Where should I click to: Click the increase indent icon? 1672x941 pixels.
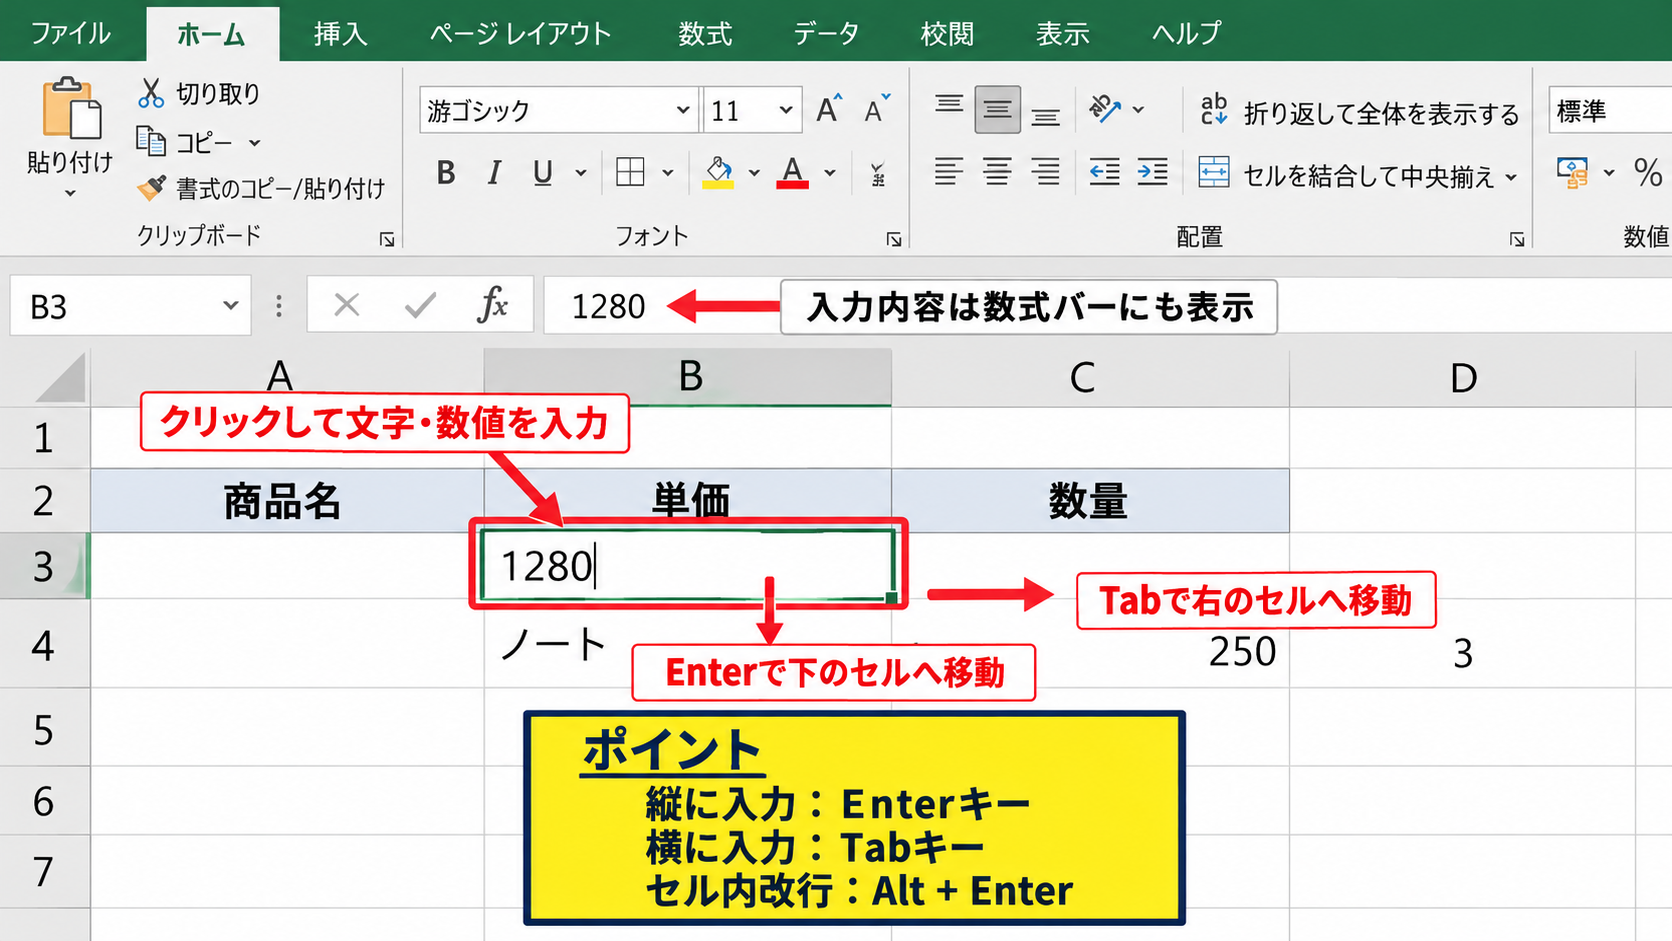click(x=1152, y=172)
